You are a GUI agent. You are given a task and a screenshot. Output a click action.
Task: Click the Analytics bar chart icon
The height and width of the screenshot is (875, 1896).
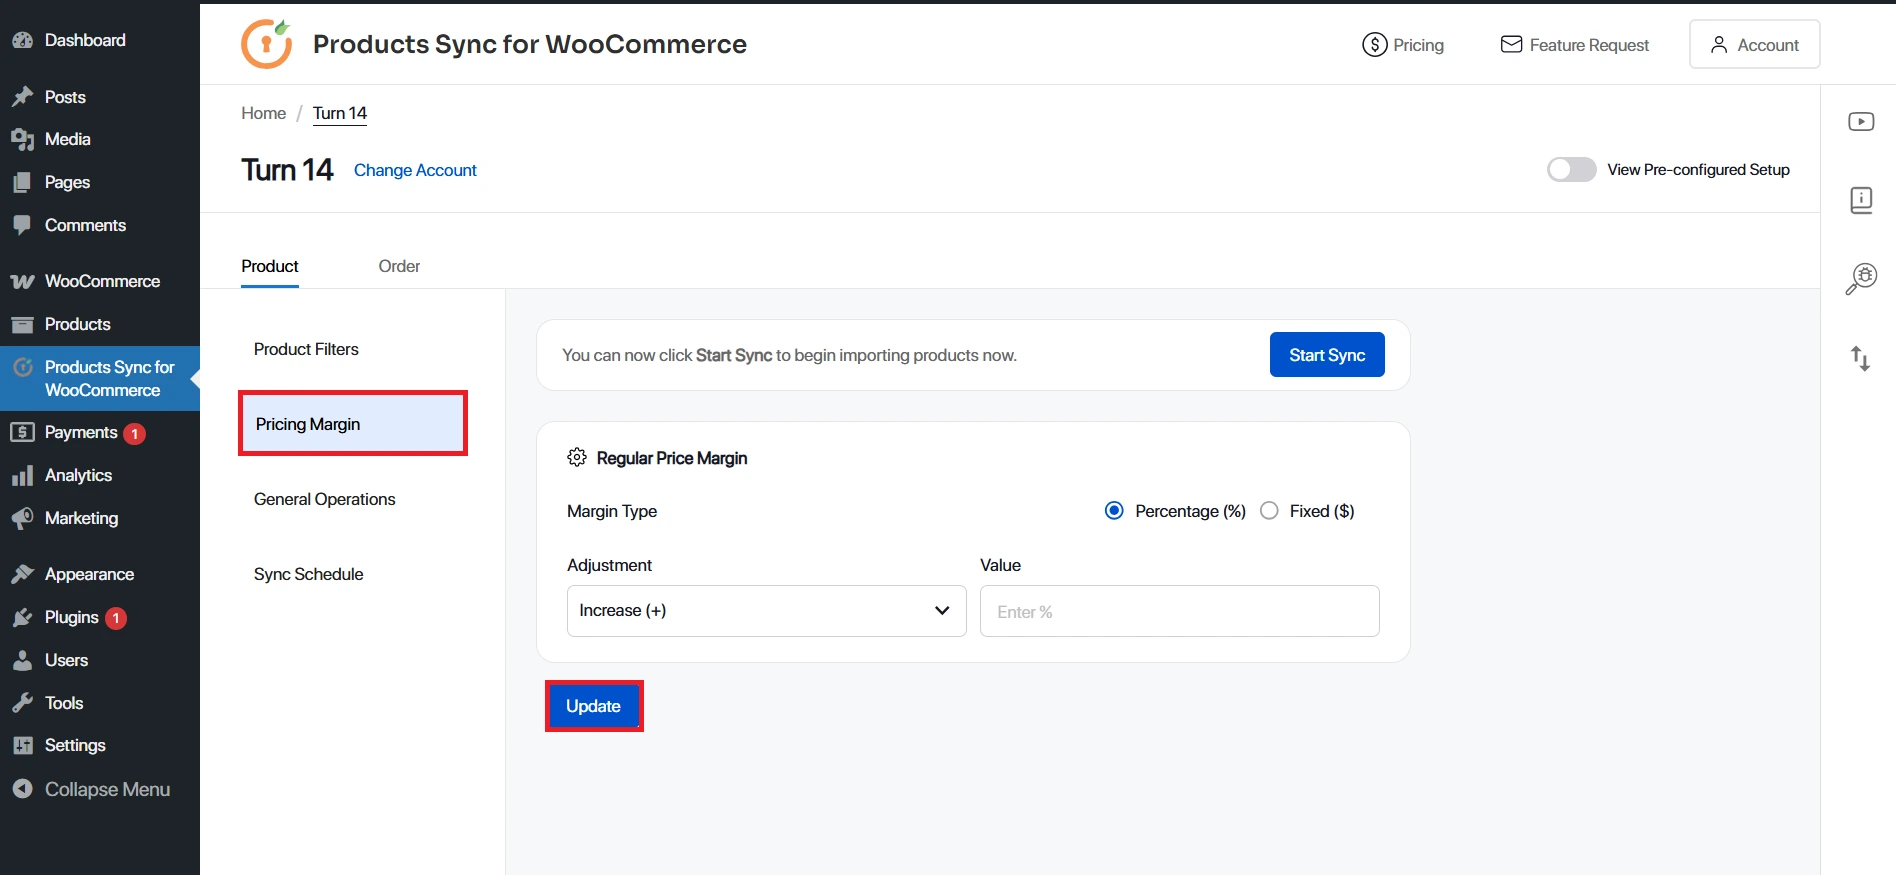[22, 475]
